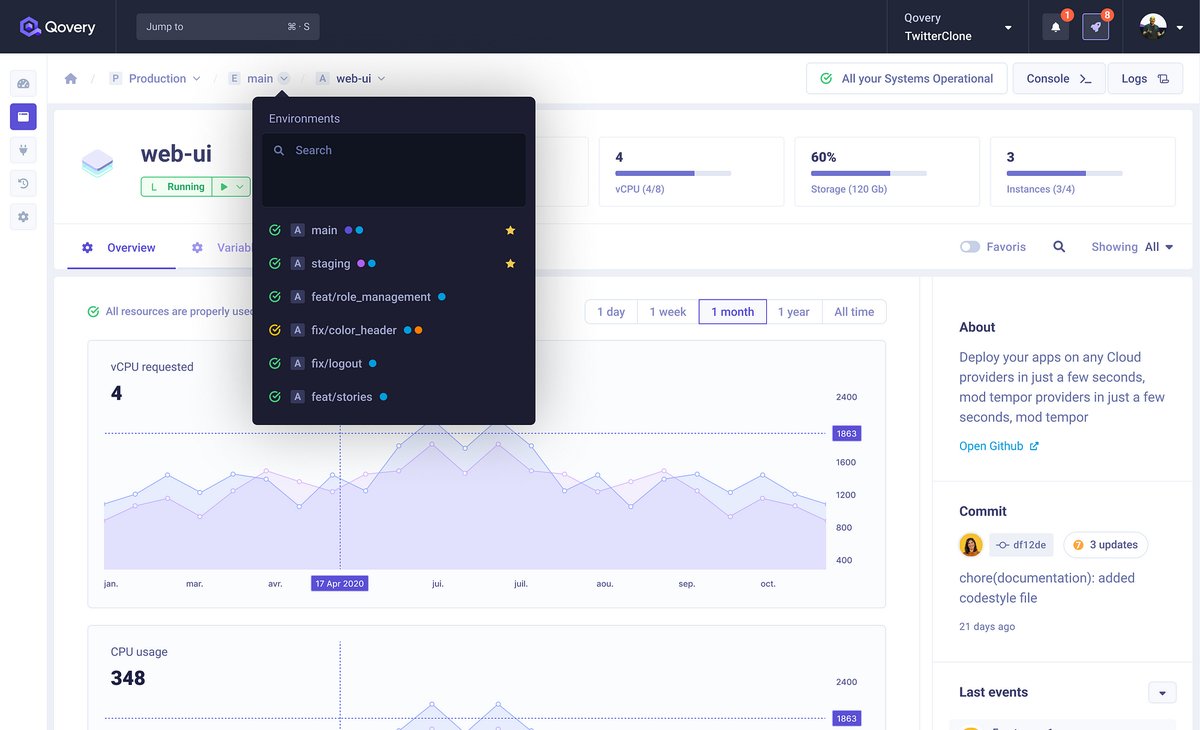Open the Logs button

click(x=1145, y=79)
